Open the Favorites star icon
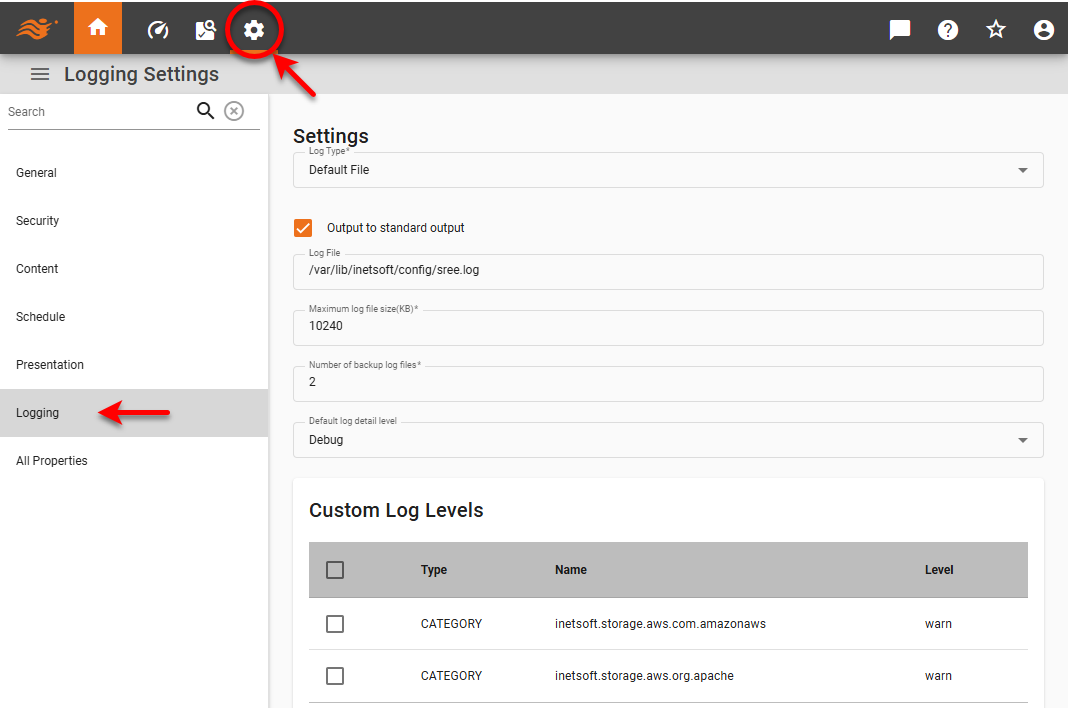Screen dimensions: 1068x708 tap(995, 29)
